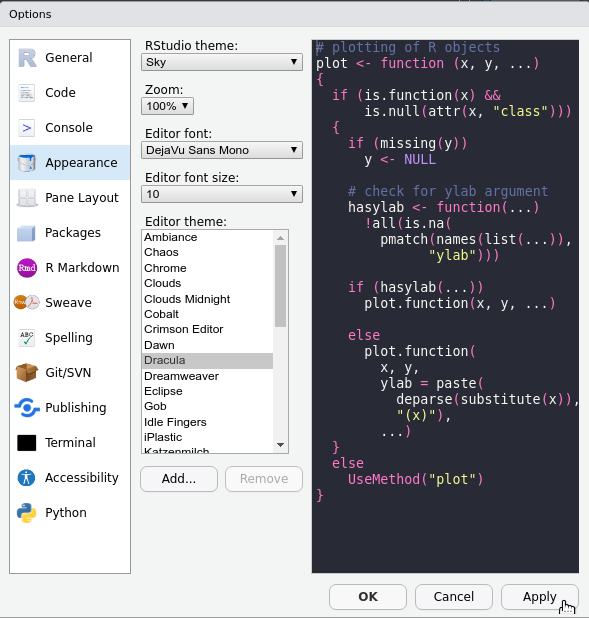Click the Add... theme button
Image resolution: width=589 pixels, height=618 pixels.
pyautogui.click(x=179, y=479)
